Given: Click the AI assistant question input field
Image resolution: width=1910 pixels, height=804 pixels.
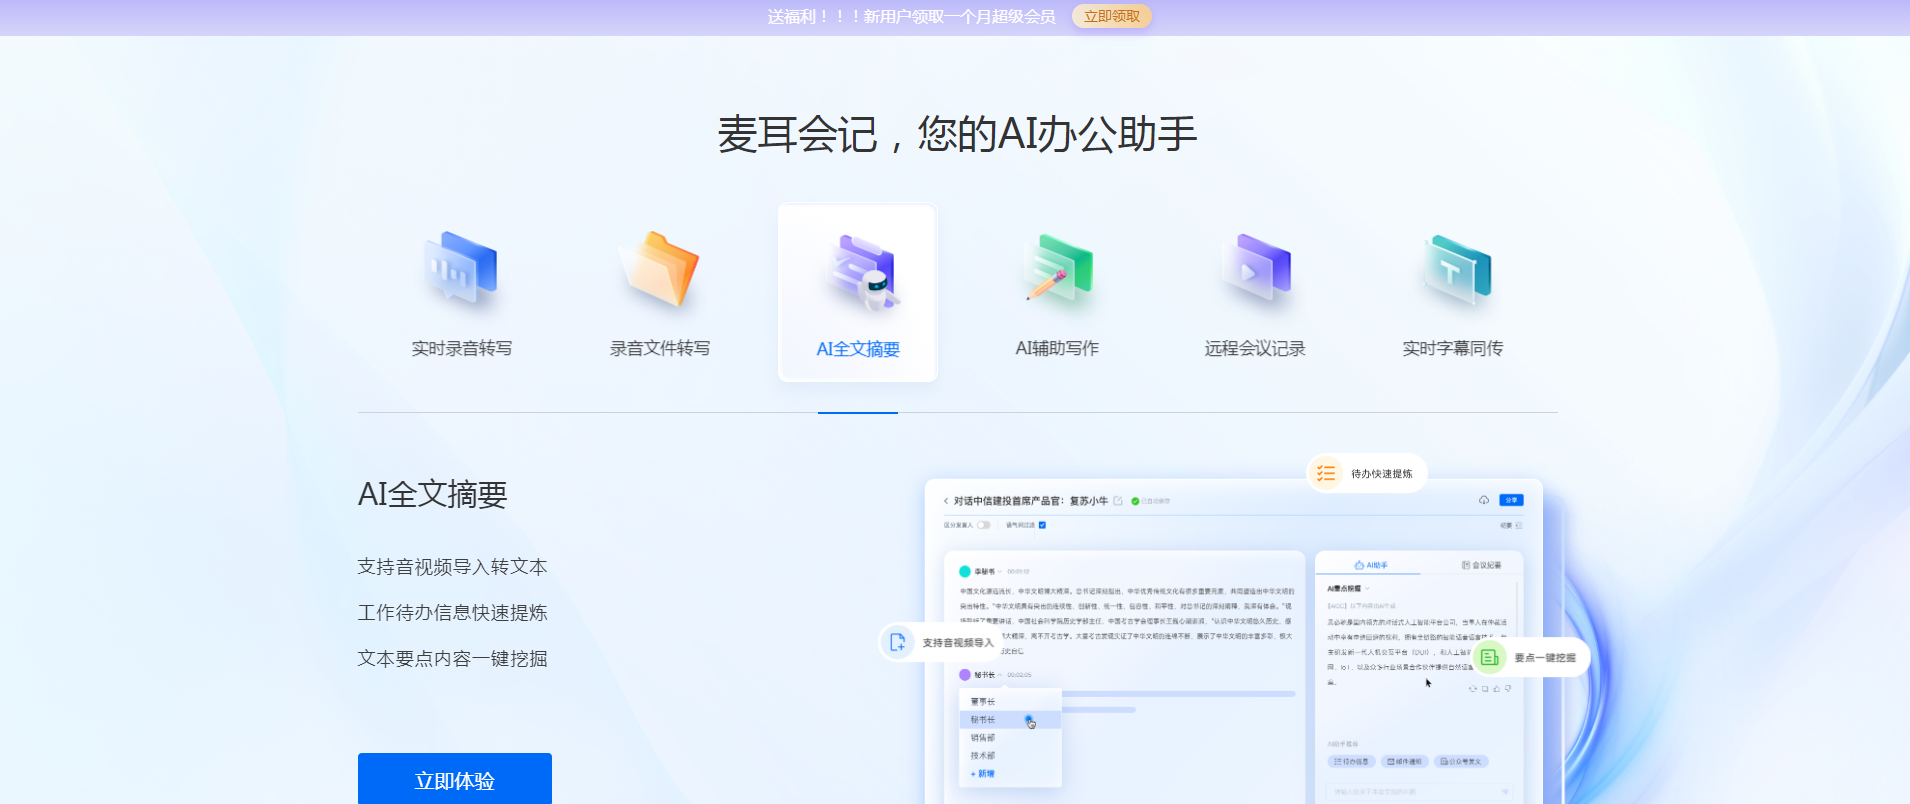Looking at the screenshot, I should click(x=1420, y=792).
